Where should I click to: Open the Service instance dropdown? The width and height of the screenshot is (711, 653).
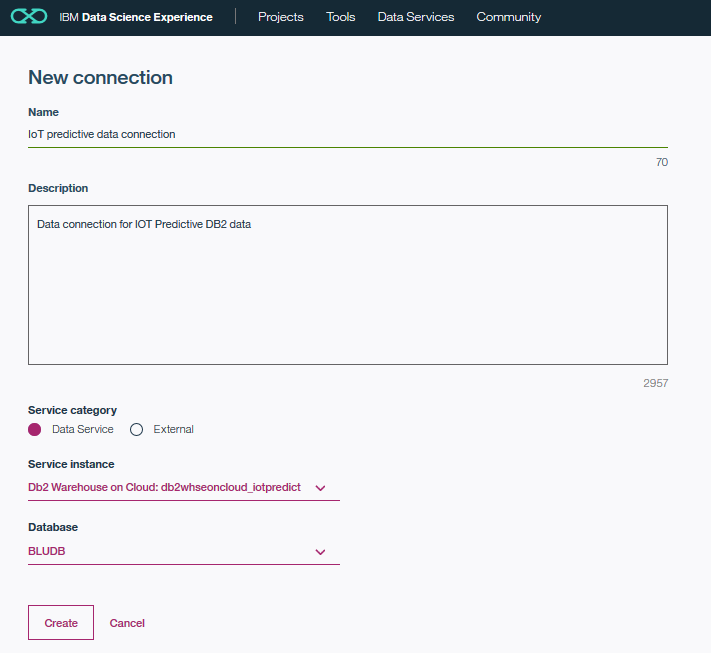pos(184,488)
